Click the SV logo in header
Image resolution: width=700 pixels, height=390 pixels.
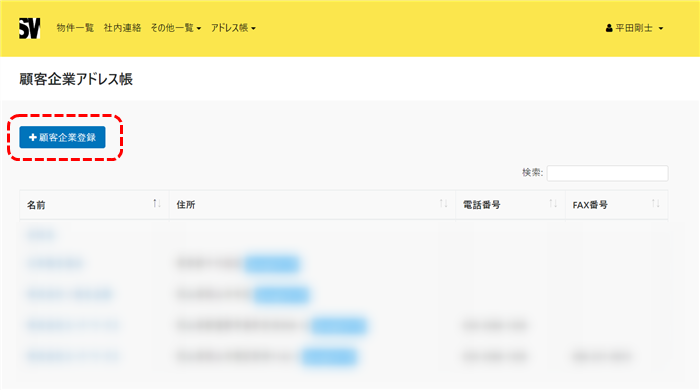point(29,28)
